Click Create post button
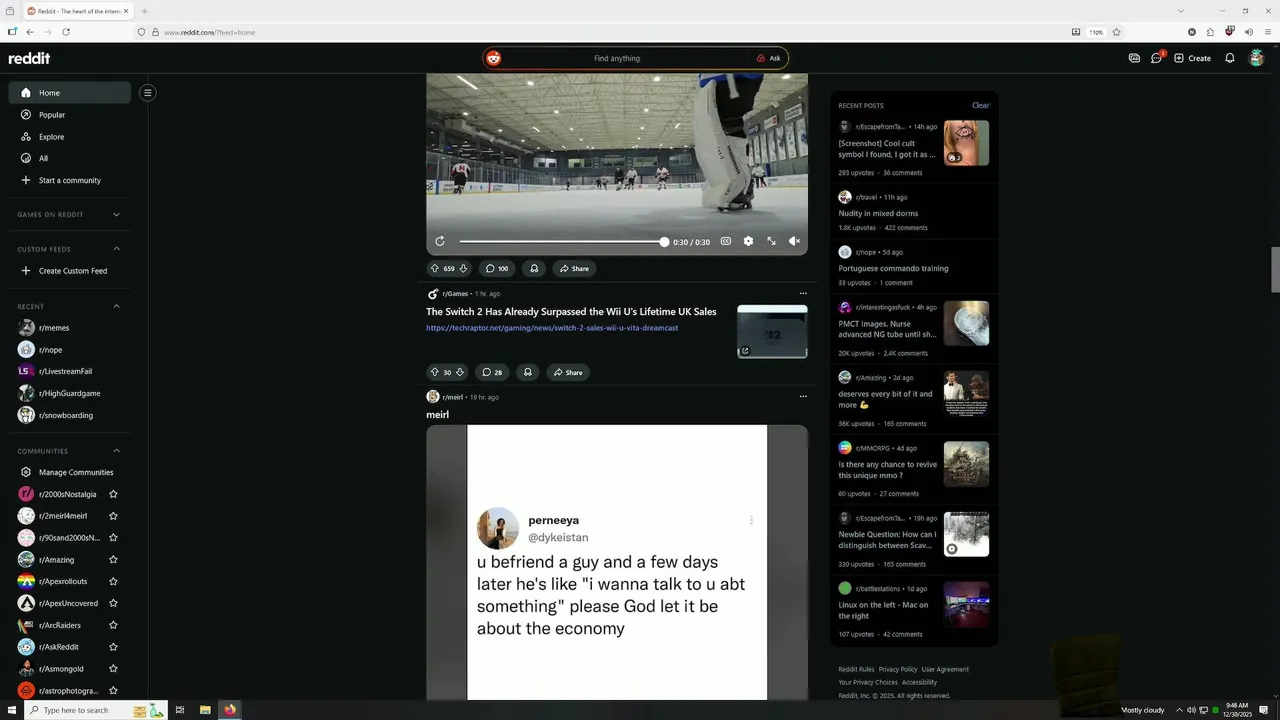The width and height of the screenshot is (1280, 720). coord(1192,58)
